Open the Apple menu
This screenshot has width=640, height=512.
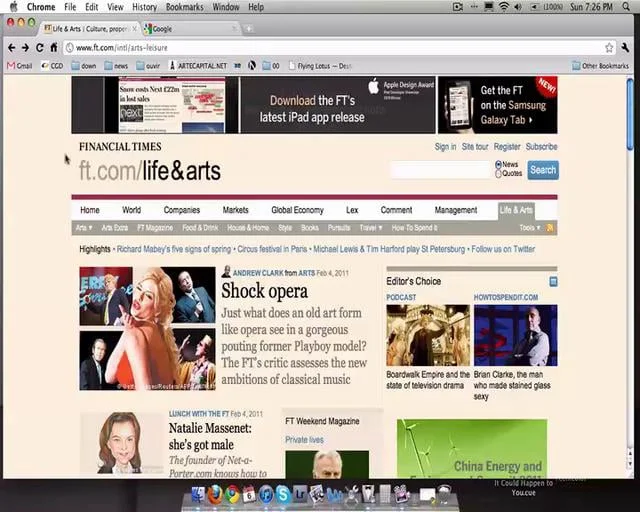point(13,7)
